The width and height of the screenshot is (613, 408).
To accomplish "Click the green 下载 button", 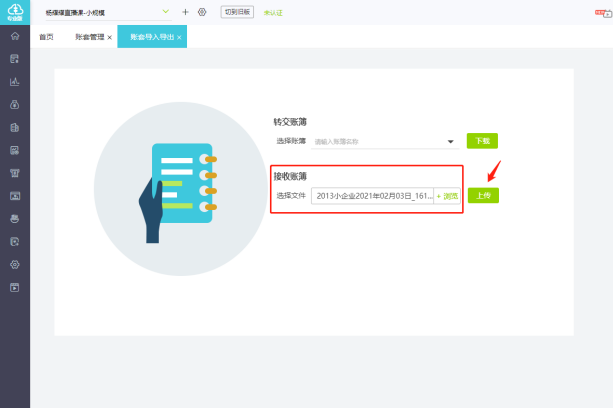I will click(x=482, y=141).
